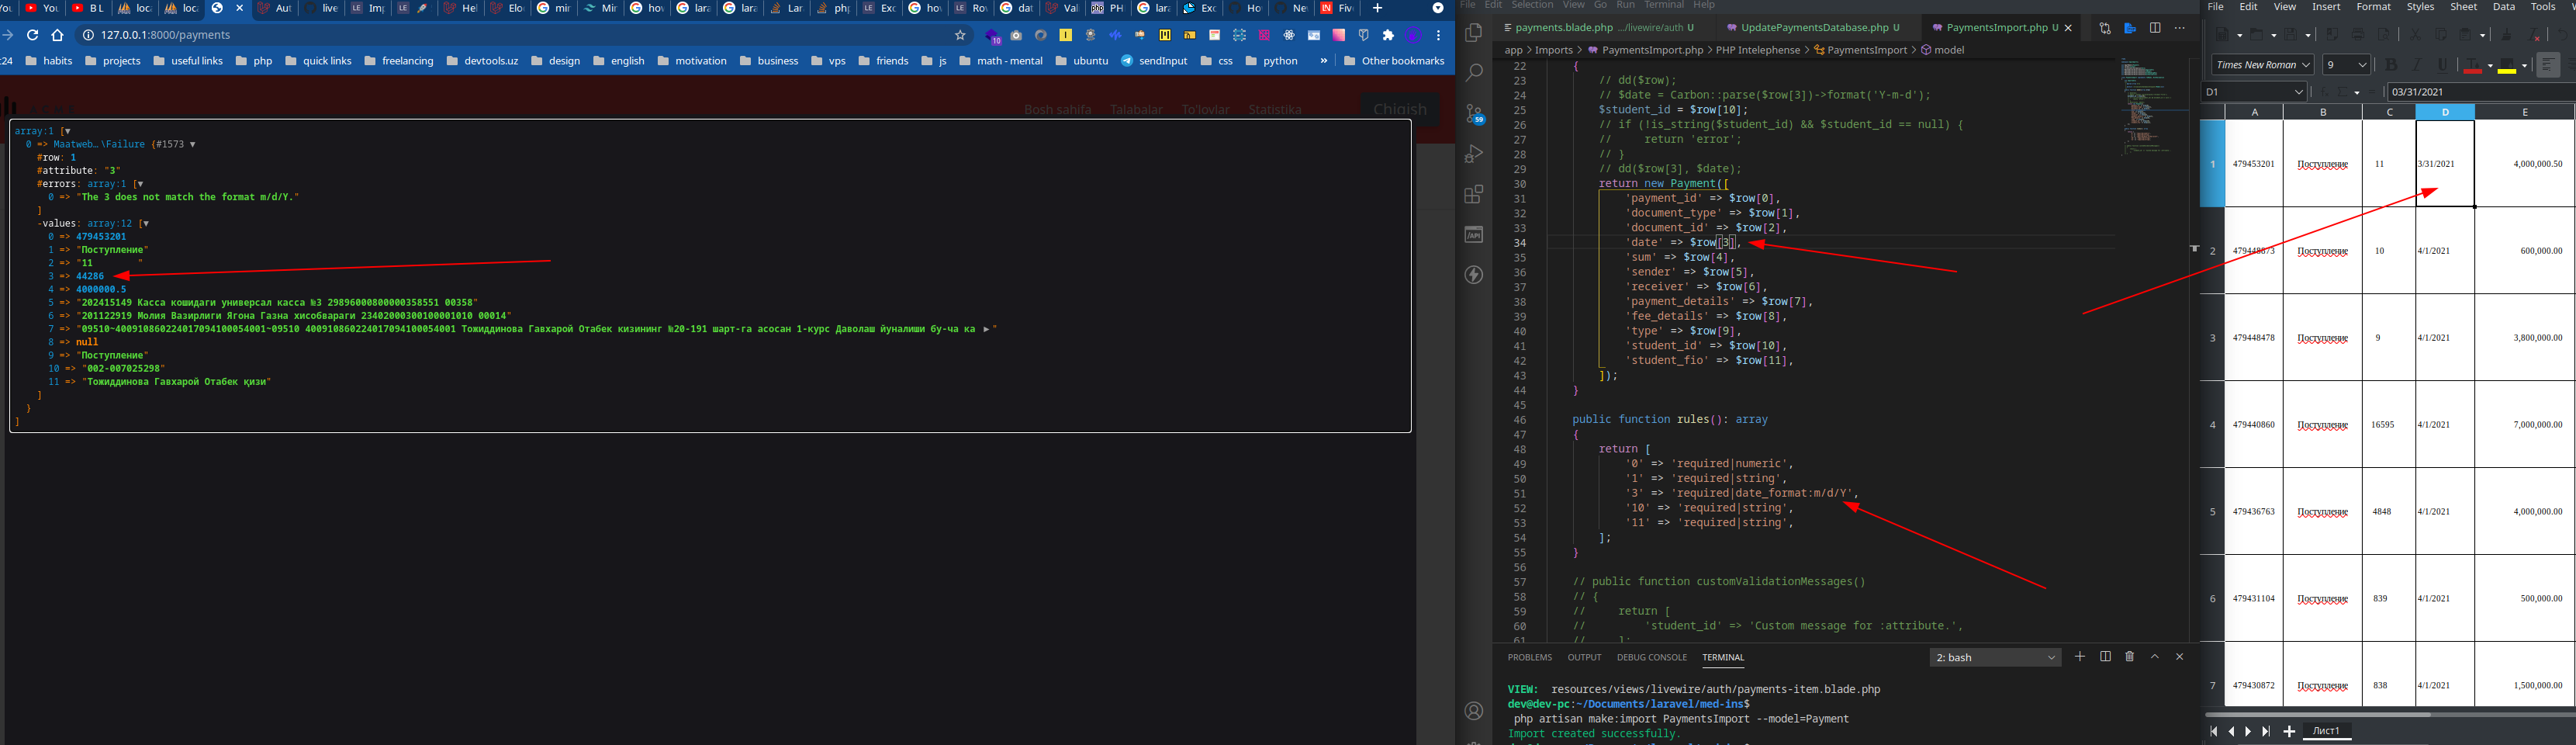Toggle bold formatting in Calc
This screenshot has height=745, width=2576.
2392,66
